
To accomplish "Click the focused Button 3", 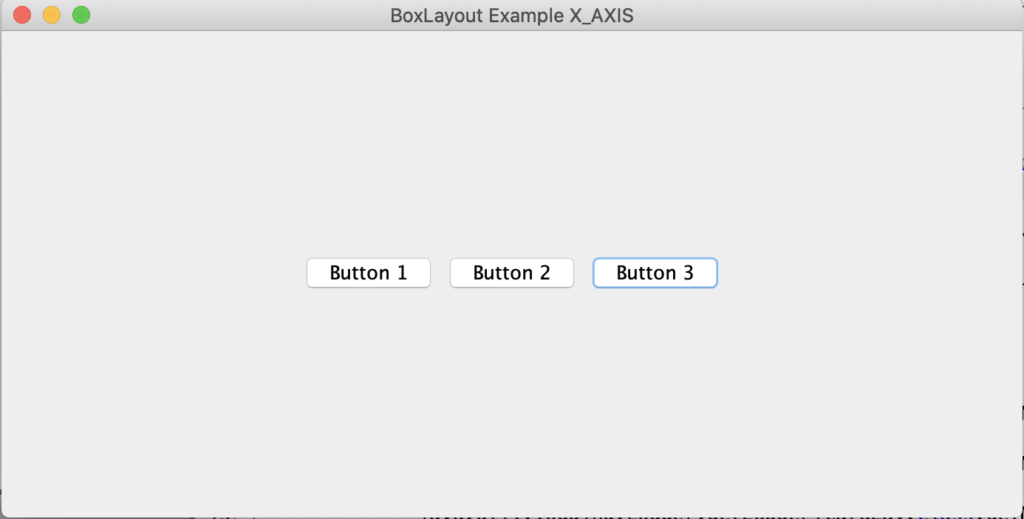I will 655,273.
